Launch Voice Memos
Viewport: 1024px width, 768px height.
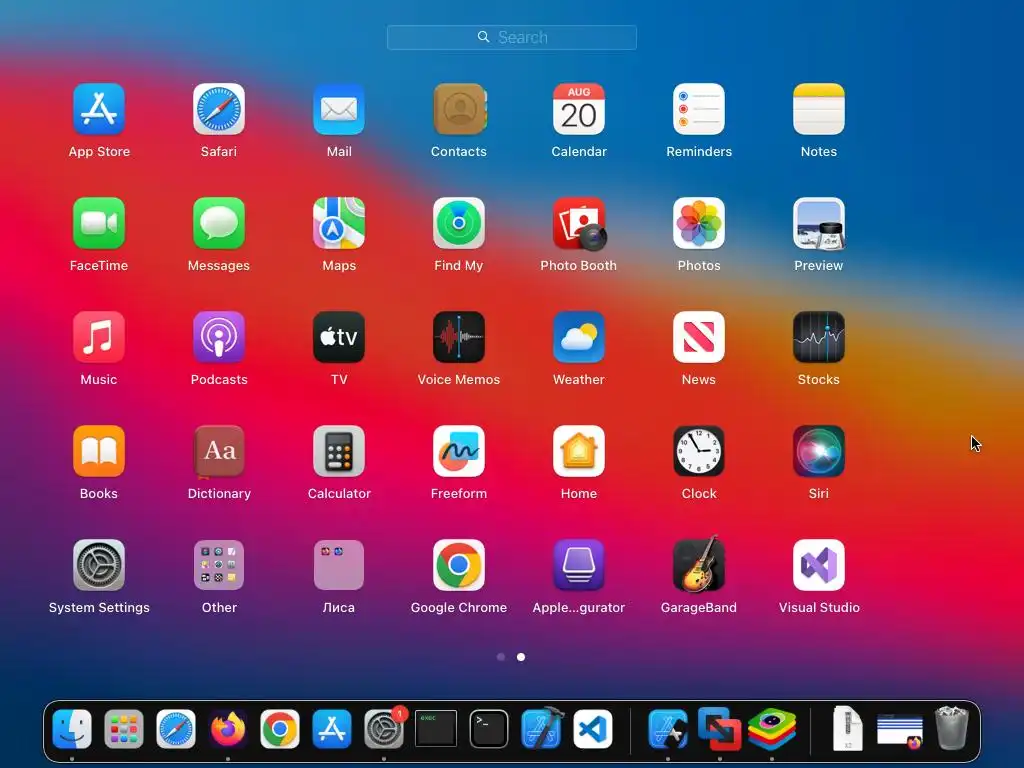(x=459, y=337)
